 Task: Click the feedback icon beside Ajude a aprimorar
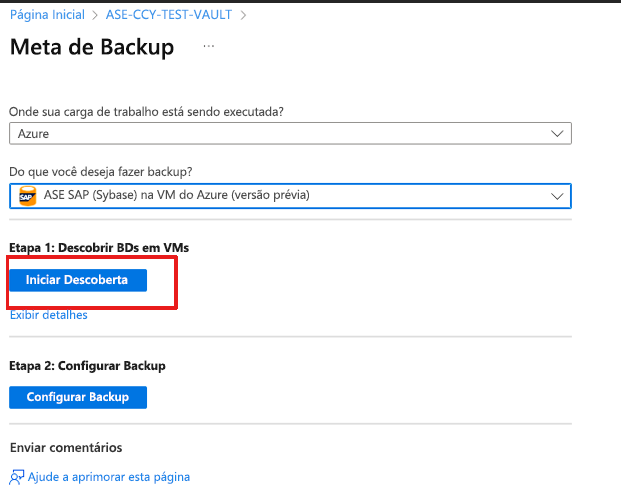point(17,477)
